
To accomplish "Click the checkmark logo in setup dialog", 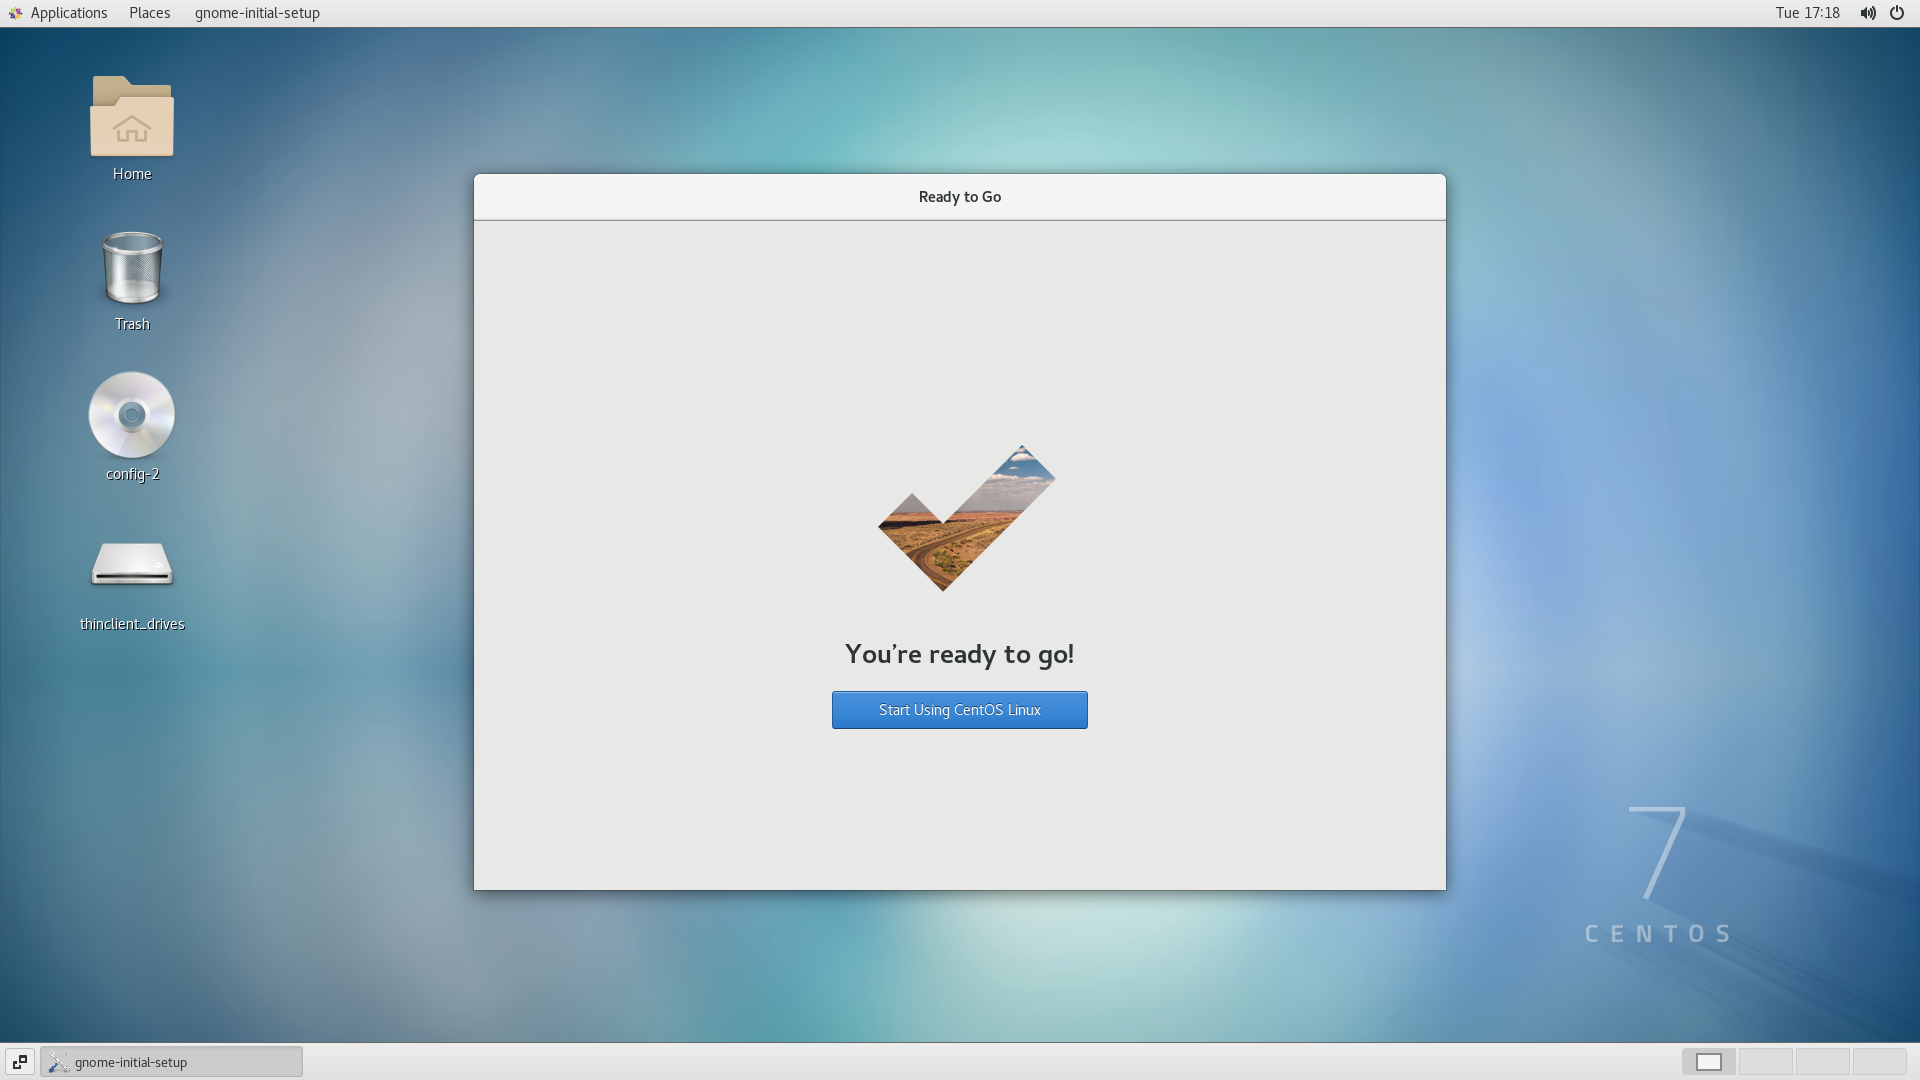I will (x=961, y=518).
